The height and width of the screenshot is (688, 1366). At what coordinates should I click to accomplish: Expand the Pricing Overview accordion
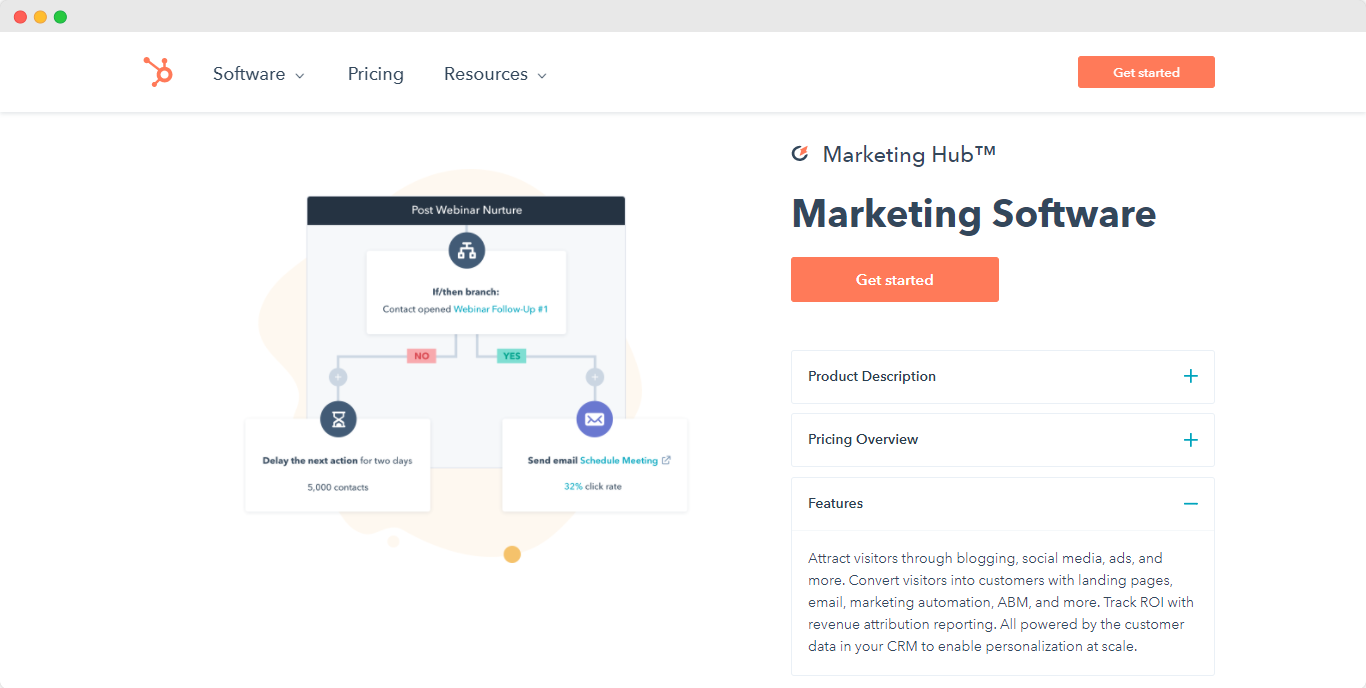[x=1190, y=440]
